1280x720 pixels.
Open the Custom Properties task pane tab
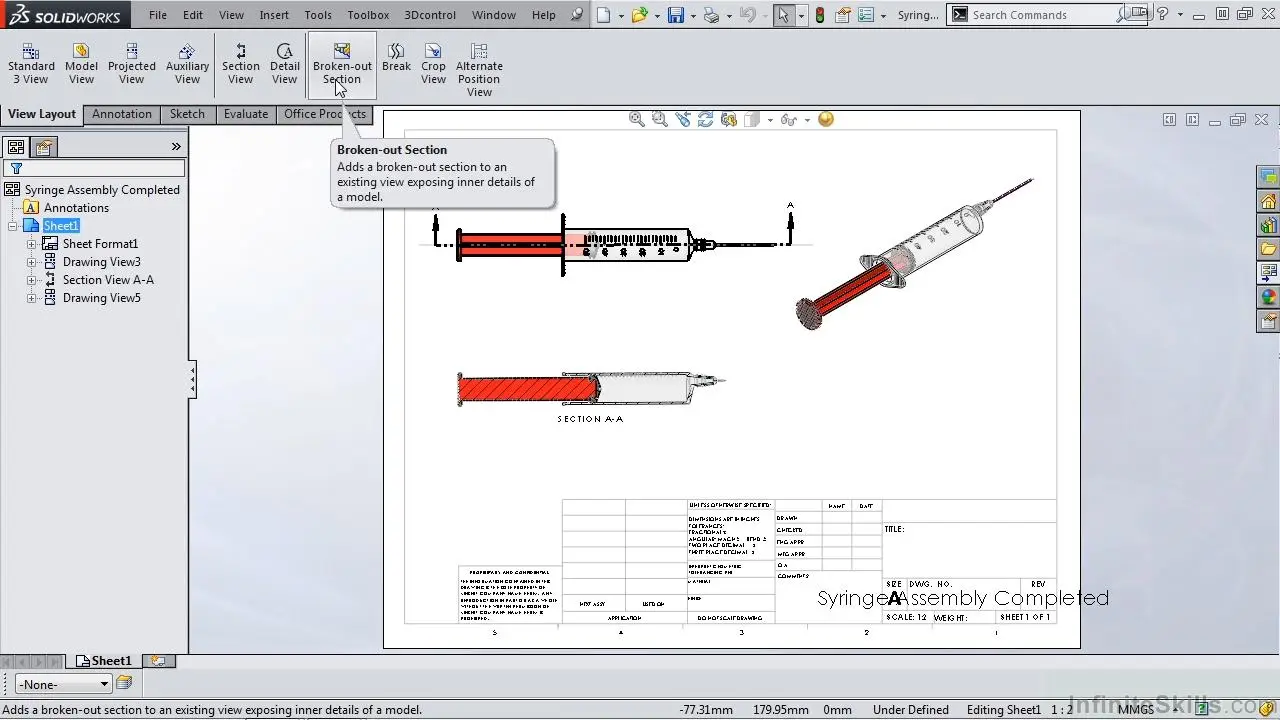pos(1268,321)
